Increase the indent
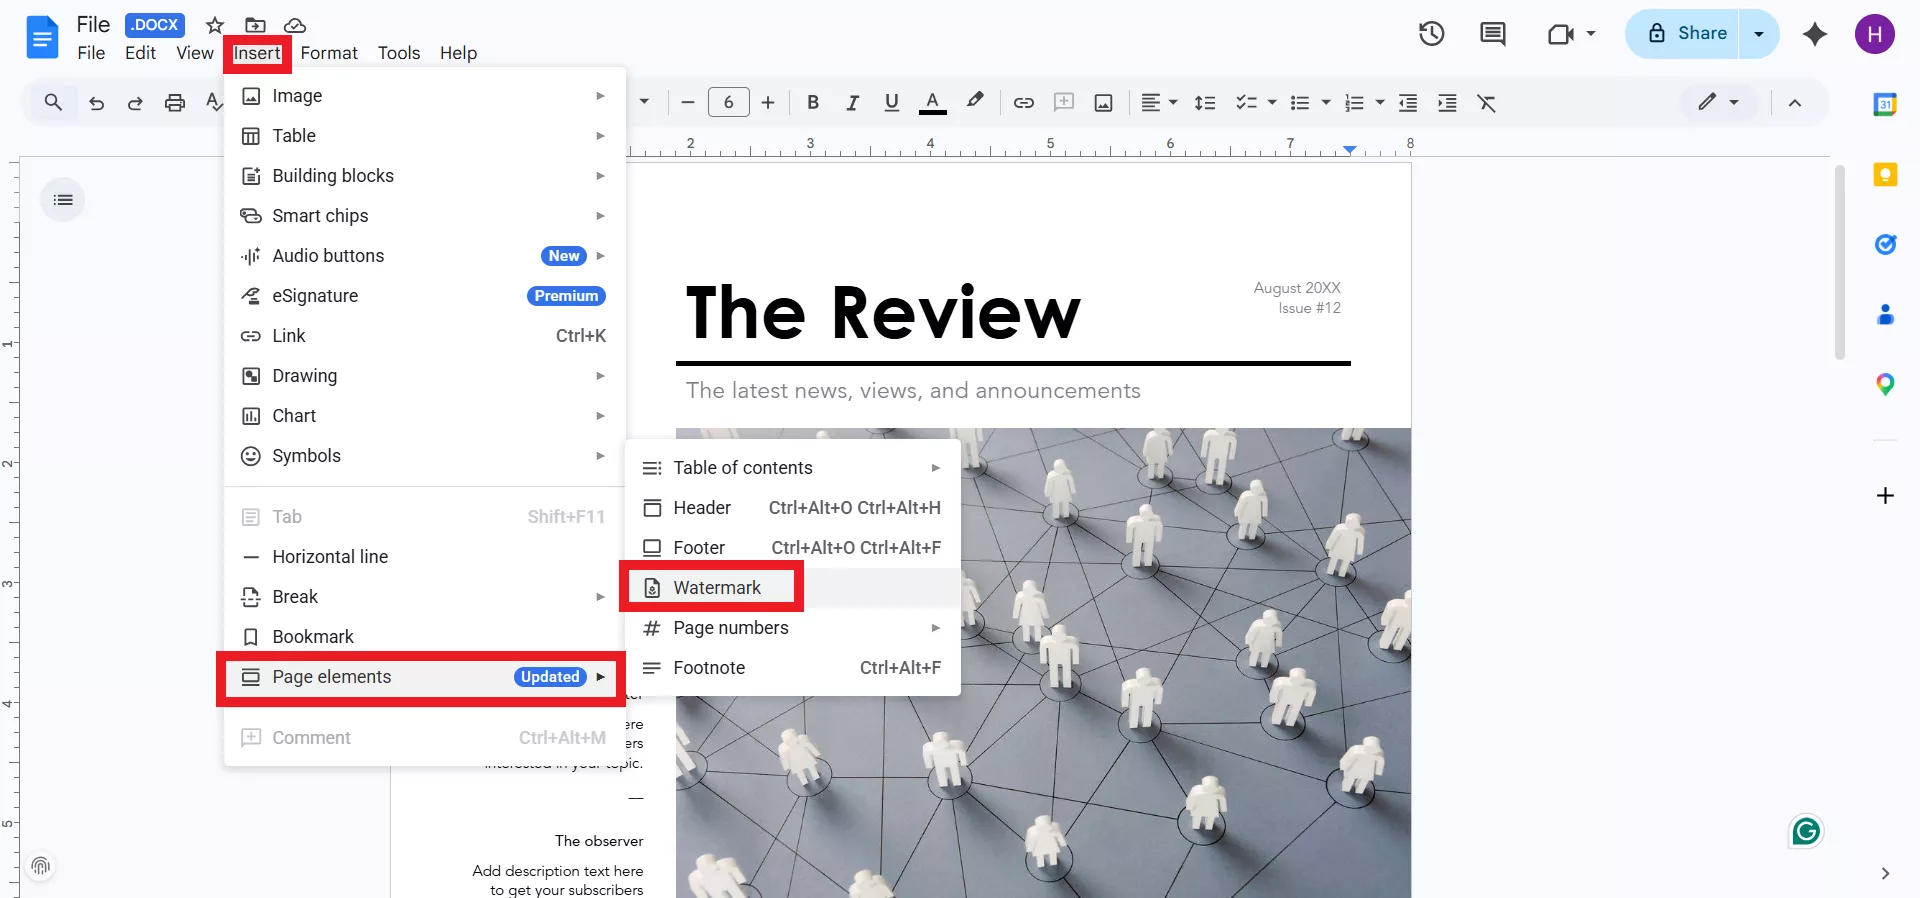 click(1447, 102)
